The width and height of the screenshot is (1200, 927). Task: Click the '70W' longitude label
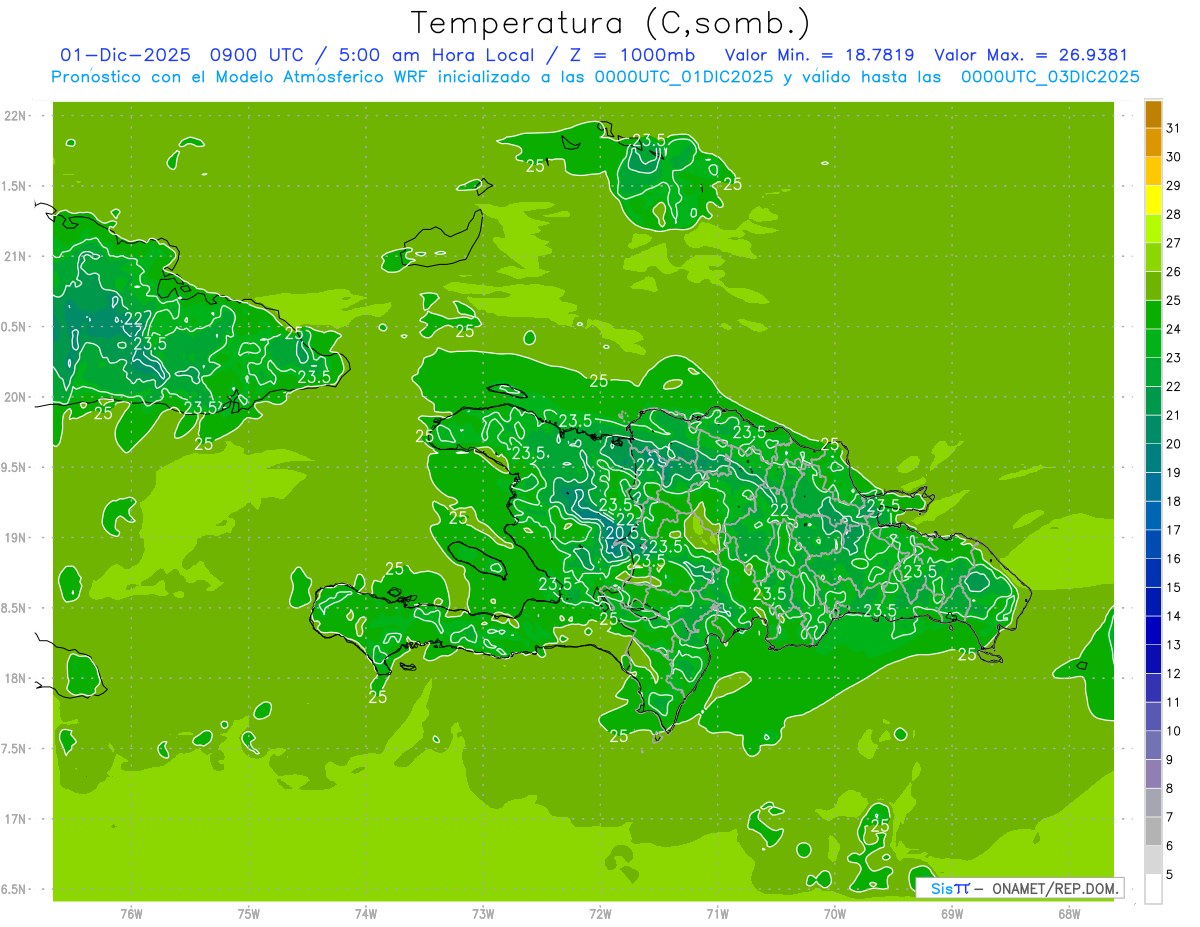coord(835,914)
